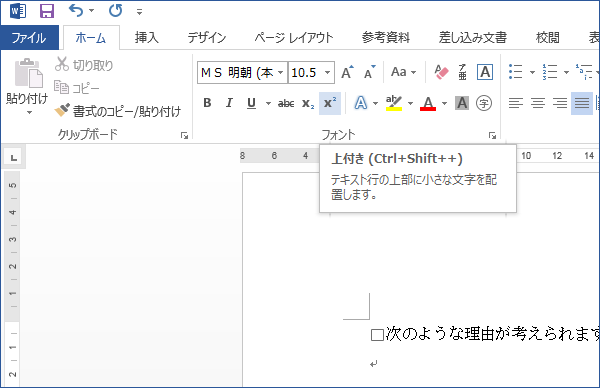Open the 差し込み文書 tab
Screen dimensions: 600x388
click(x=473, y=37)
